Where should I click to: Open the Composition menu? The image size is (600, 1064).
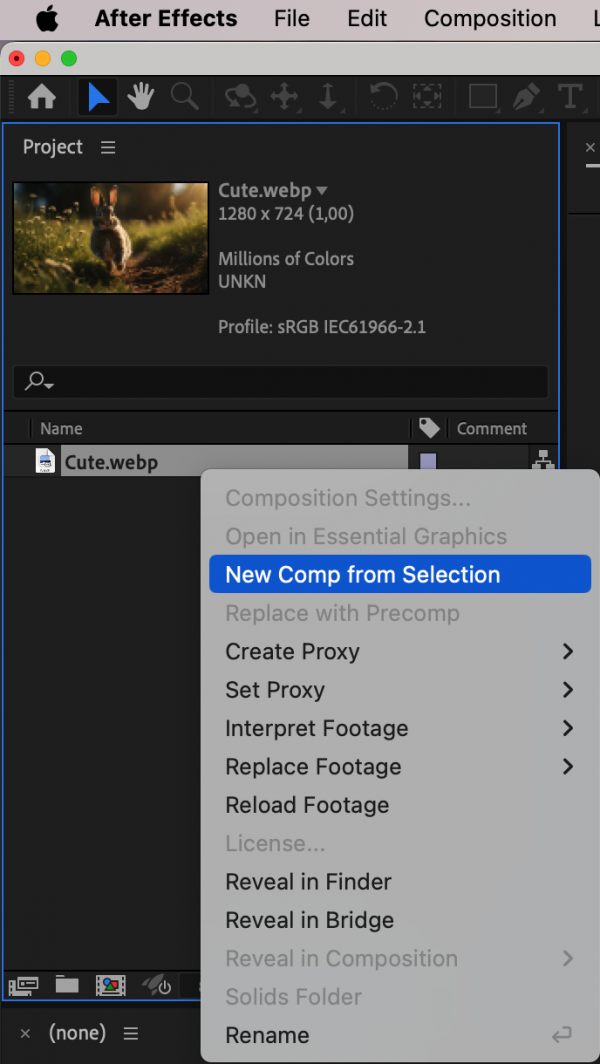point(490,18)
